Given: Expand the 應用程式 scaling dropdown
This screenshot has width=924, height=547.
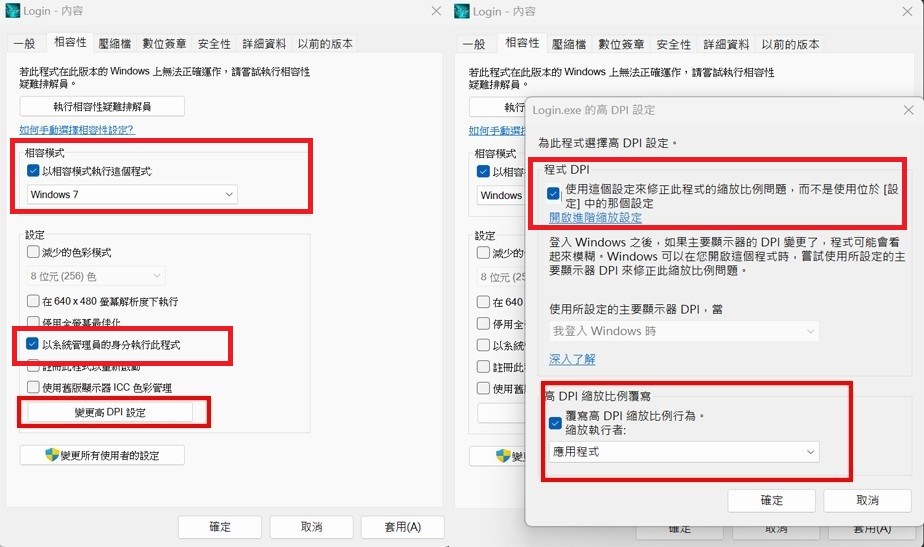Looking at the screenshot, I should coord(684,453).
